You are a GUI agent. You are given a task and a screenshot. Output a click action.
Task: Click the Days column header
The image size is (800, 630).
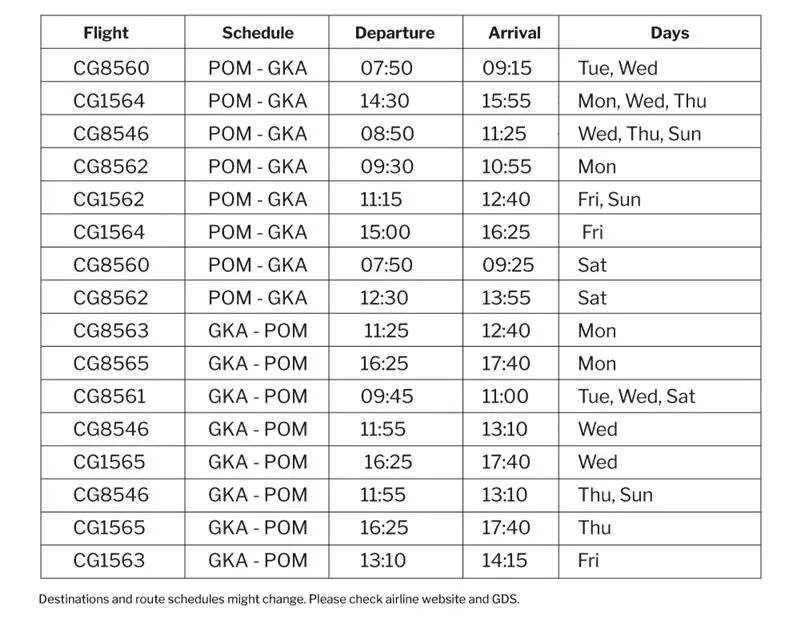click(x=669, y=33)
